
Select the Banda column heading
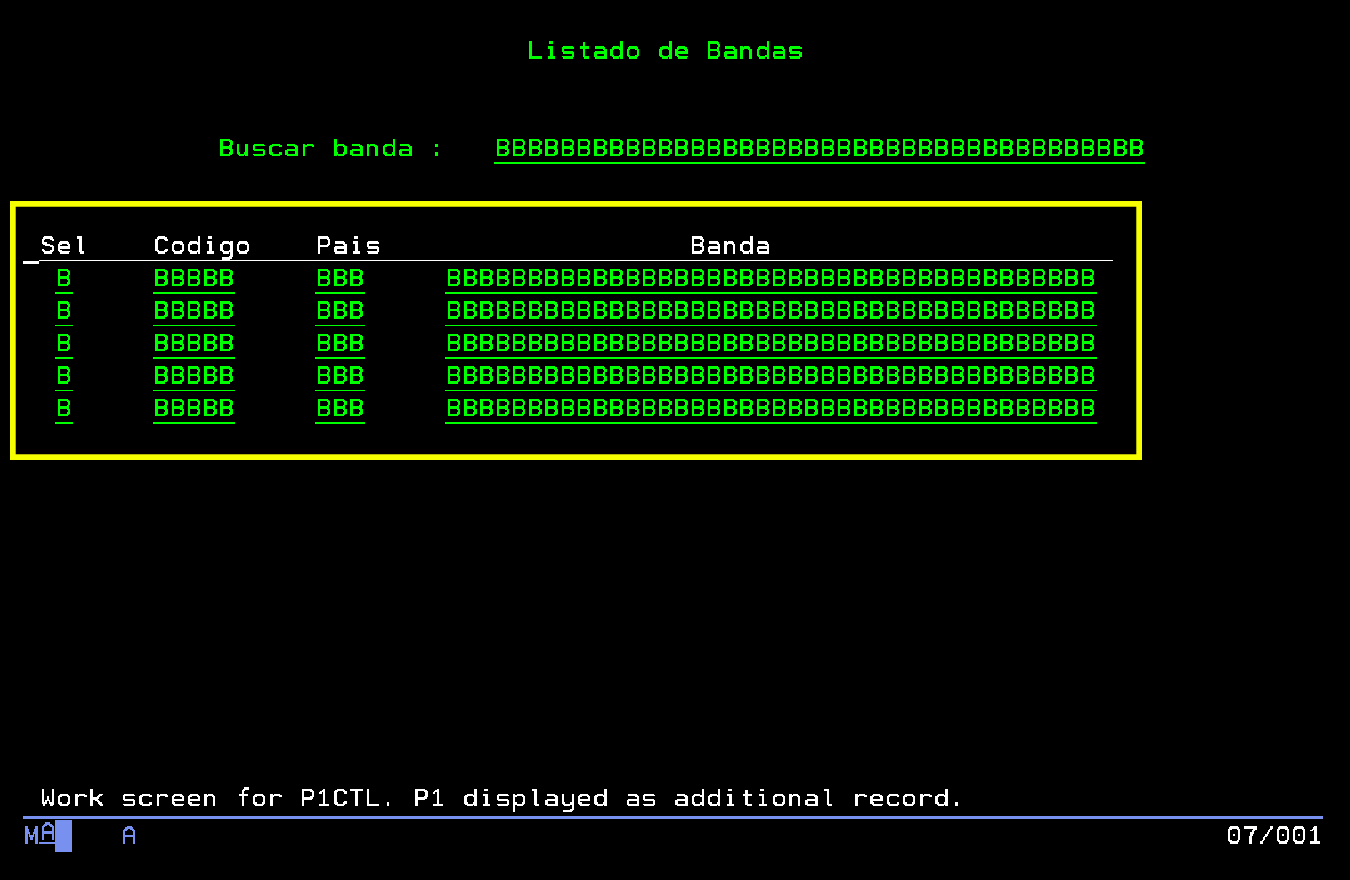coord(729,245)
